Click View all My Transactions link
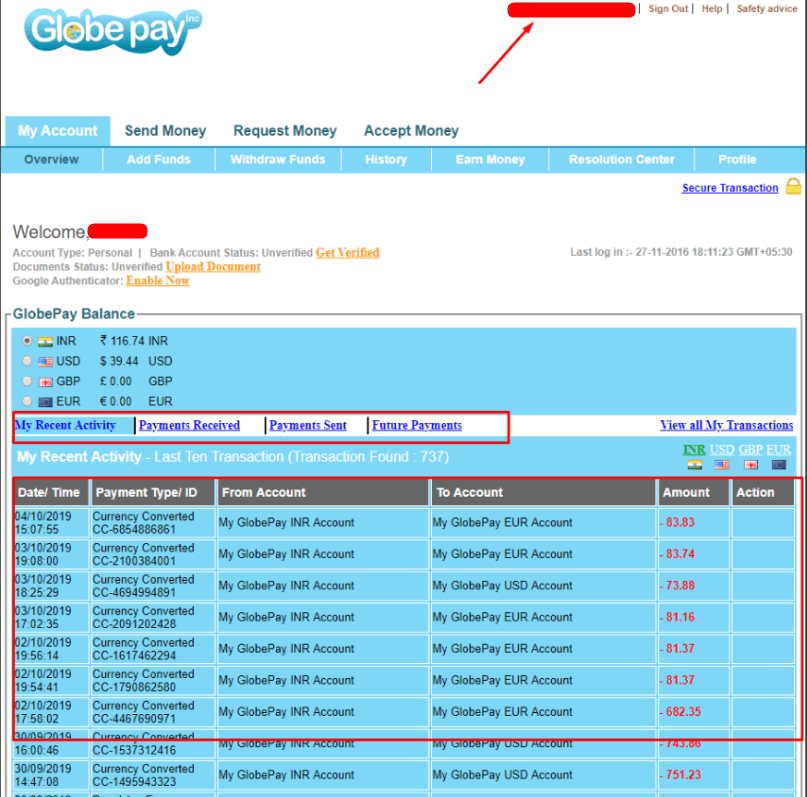Image resolution: width=807 pixels, height=797 pixels. (x=726, y=425)
